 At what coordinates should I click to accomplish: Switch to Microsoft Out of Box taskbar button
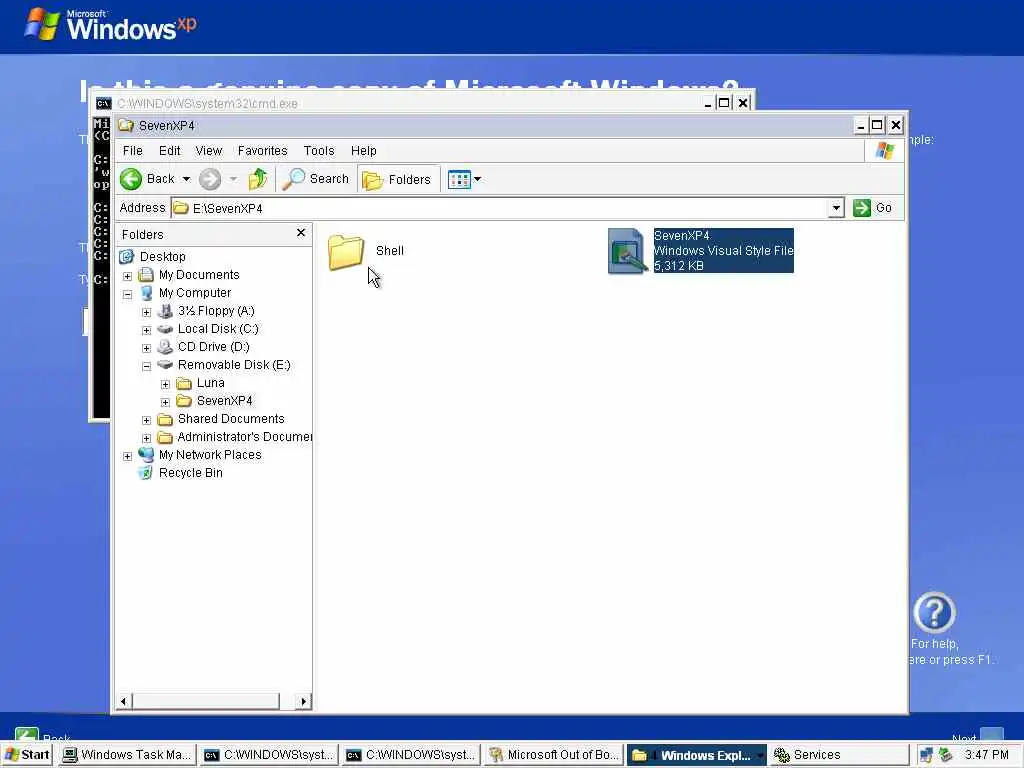click(554, 755)
